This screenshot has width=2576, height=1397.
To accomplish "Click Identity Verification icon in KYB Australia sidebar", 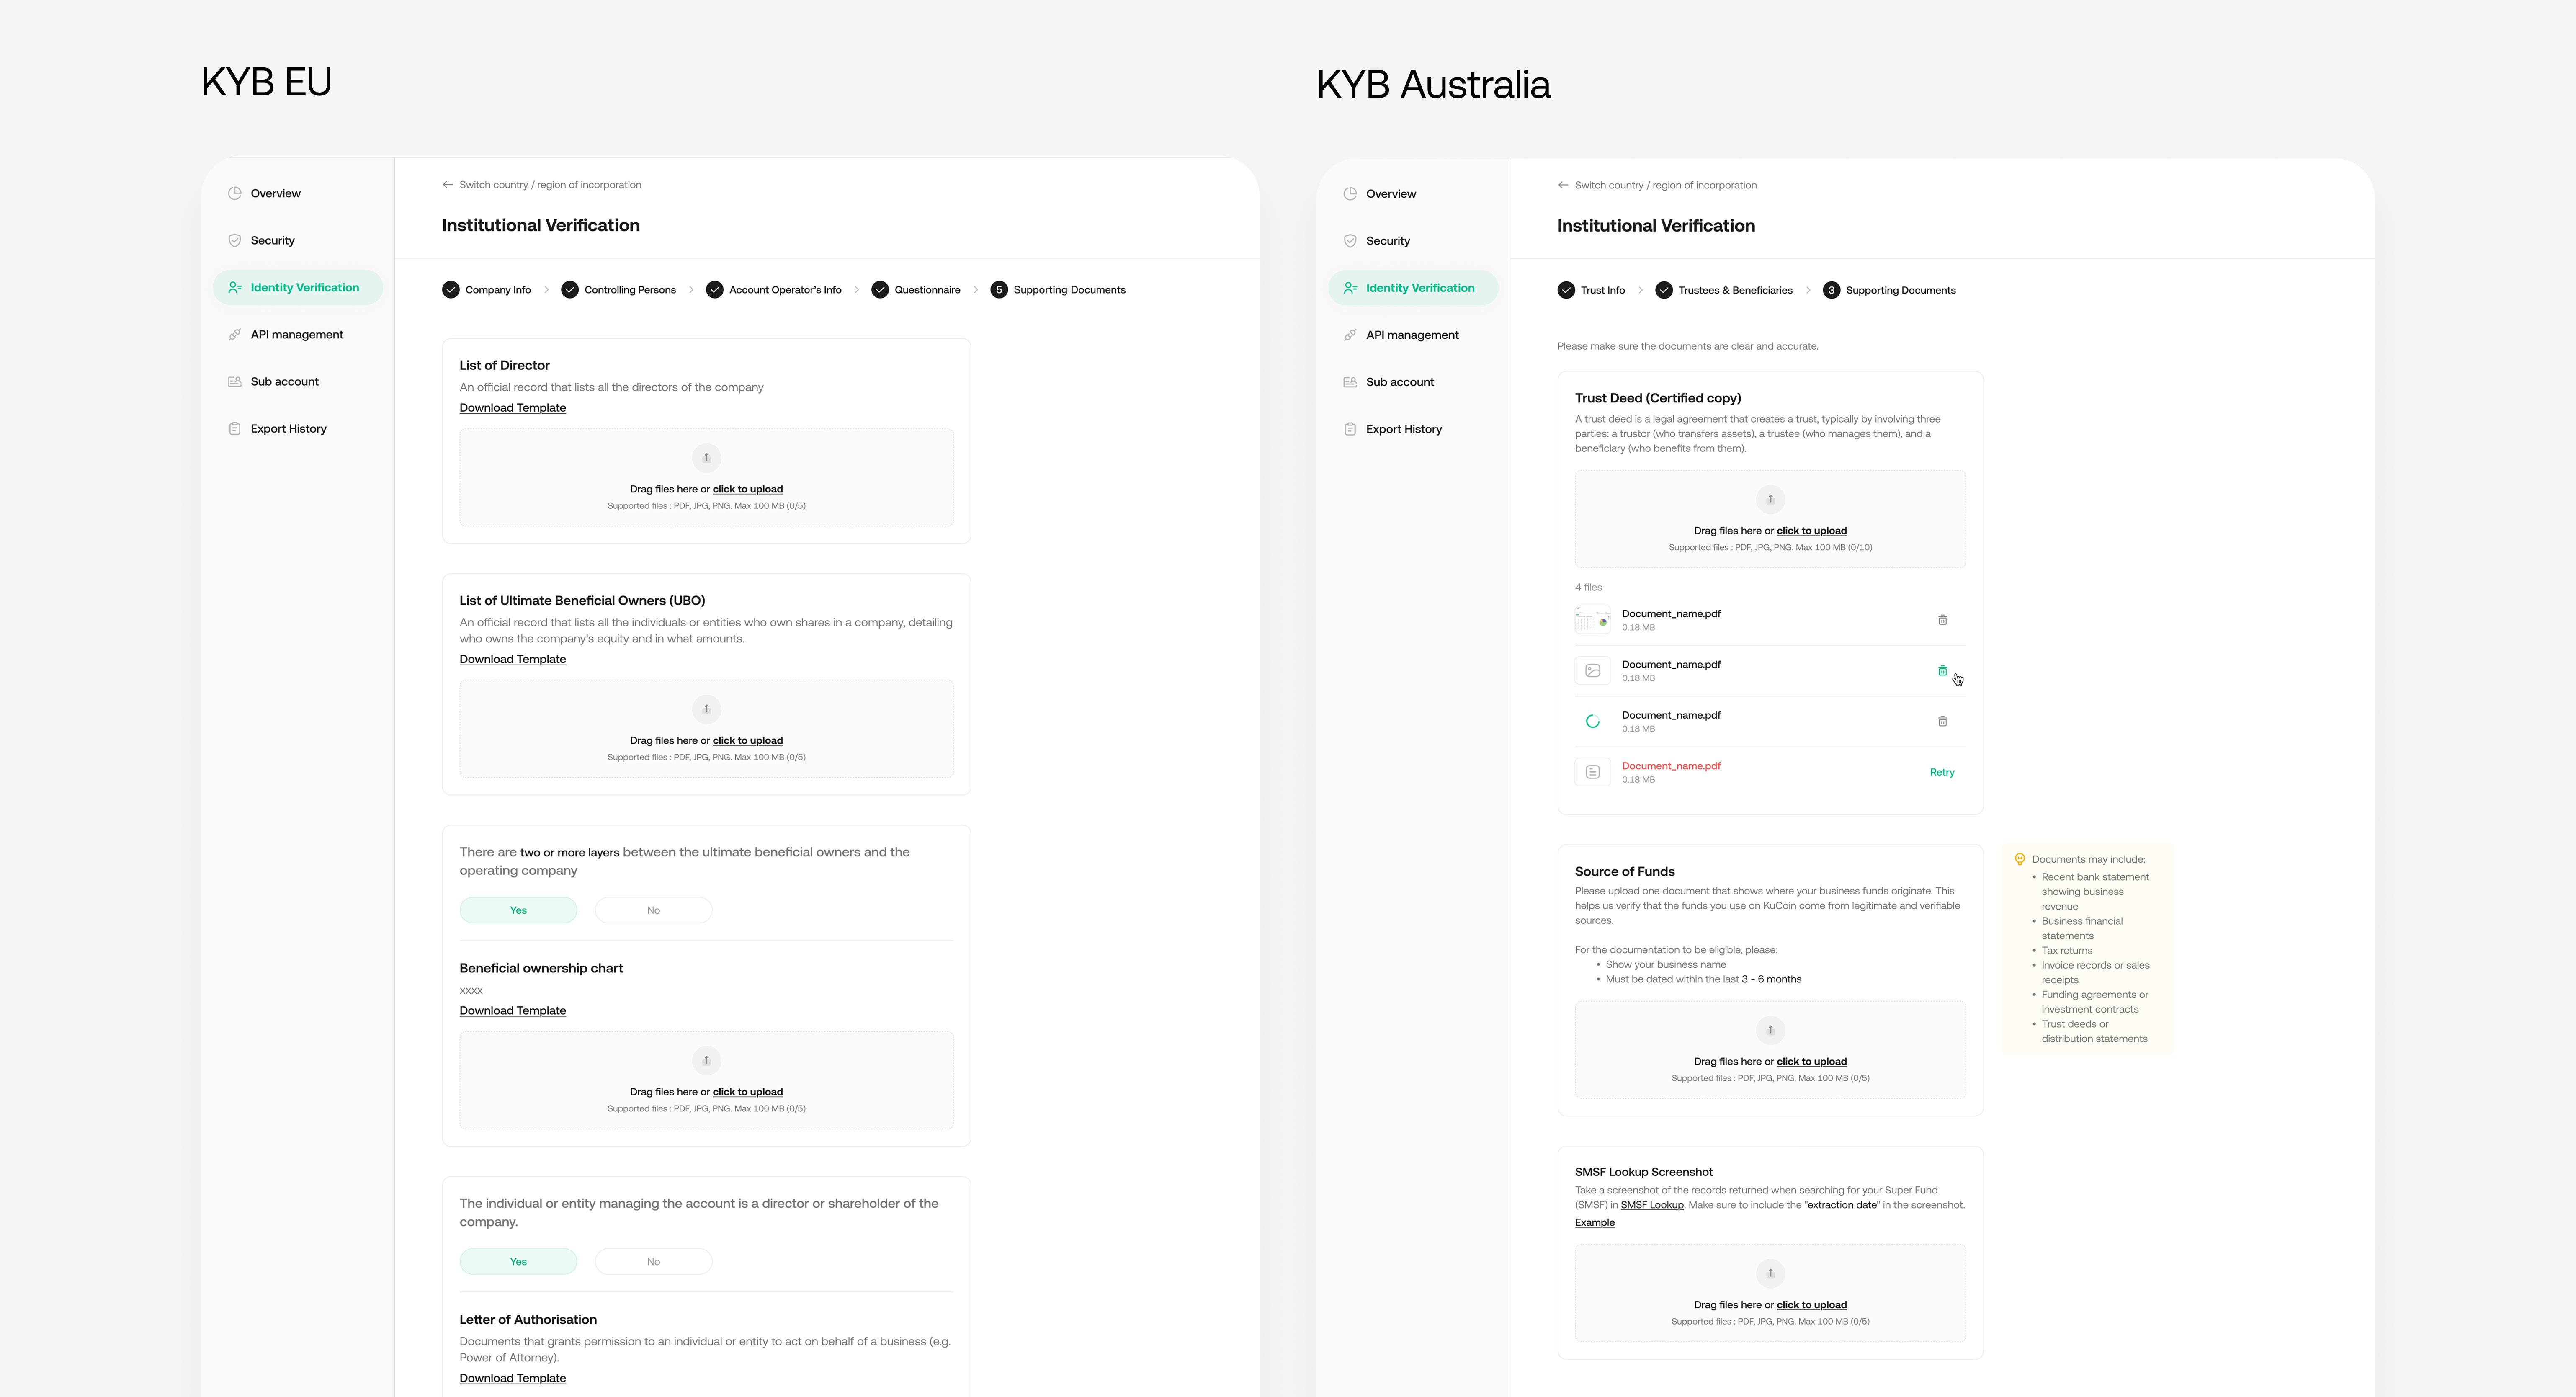I will pyautogui.click(x=1350, y=288).
